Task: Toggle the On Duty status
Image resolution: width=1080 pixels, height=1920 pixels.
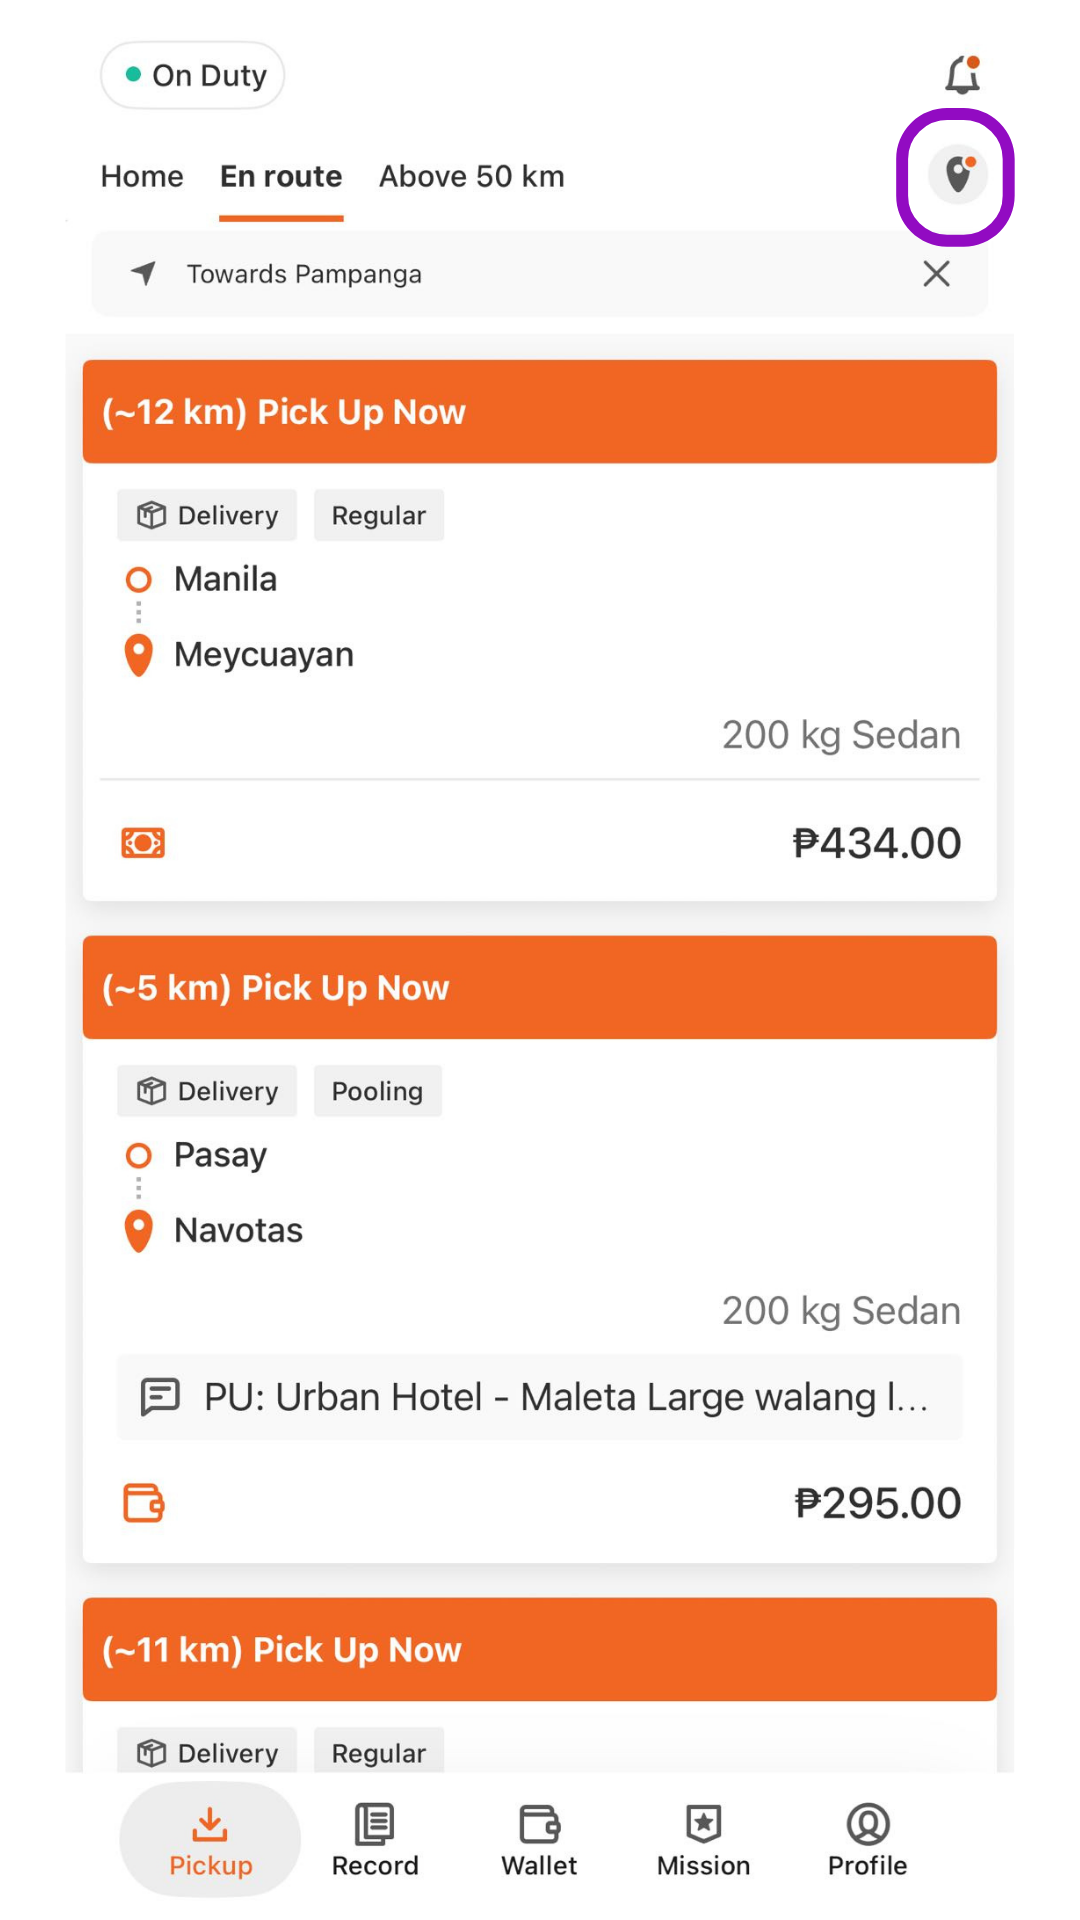Action: (x=193, y=75)
